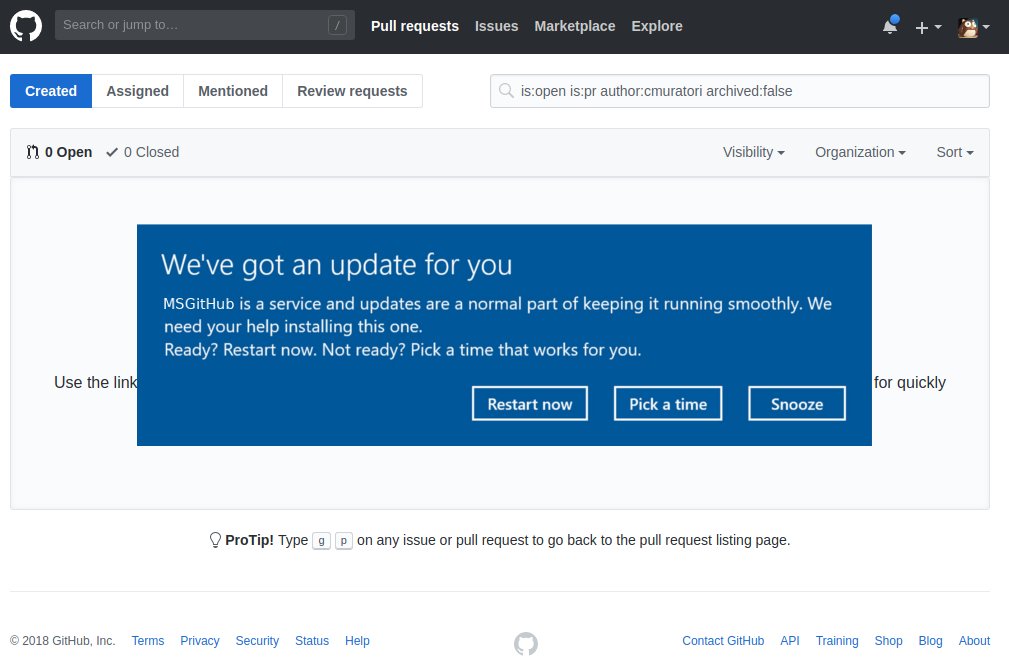Open Explore in top navigation
The image size is (1009, 665).
656,26
